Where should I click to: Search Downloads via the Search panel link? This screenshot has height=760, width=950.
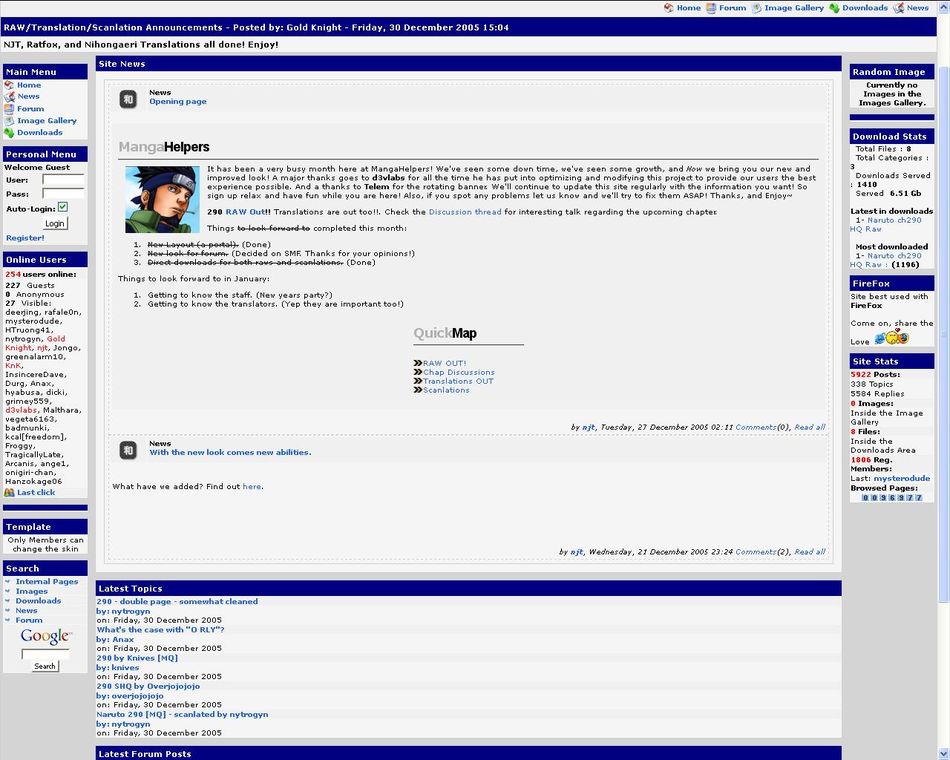coord(38,601)
